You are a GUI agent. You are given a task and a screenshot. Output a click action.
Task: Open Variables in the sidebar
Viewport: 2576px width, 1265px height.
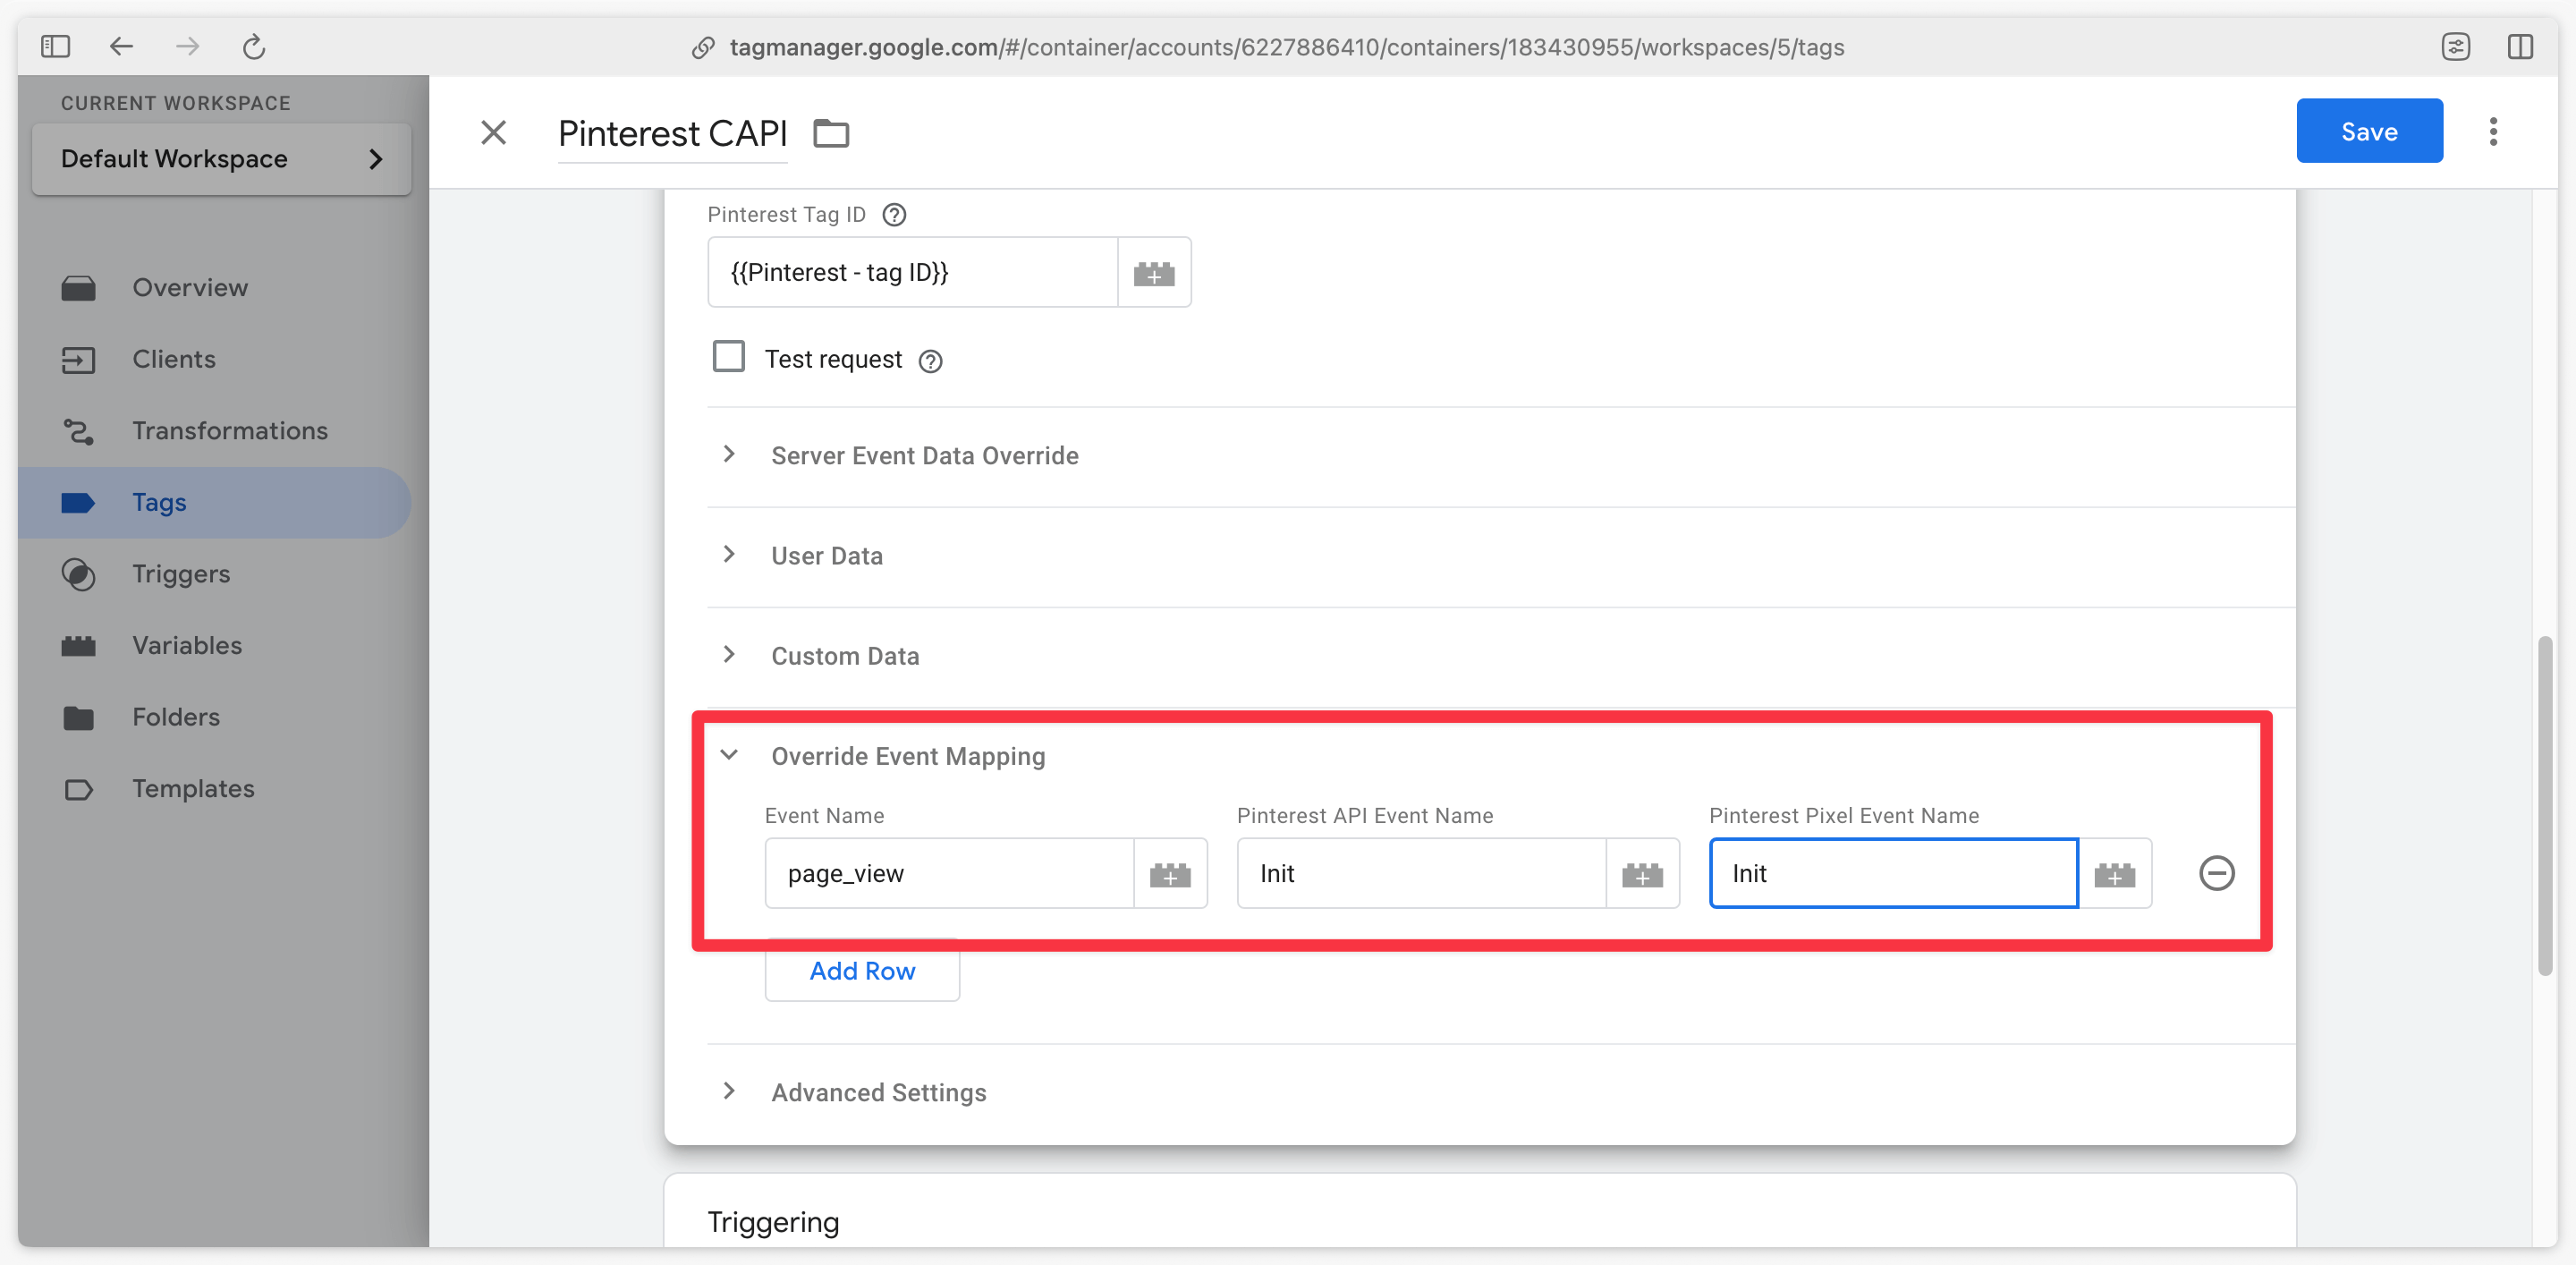(214, 645)
